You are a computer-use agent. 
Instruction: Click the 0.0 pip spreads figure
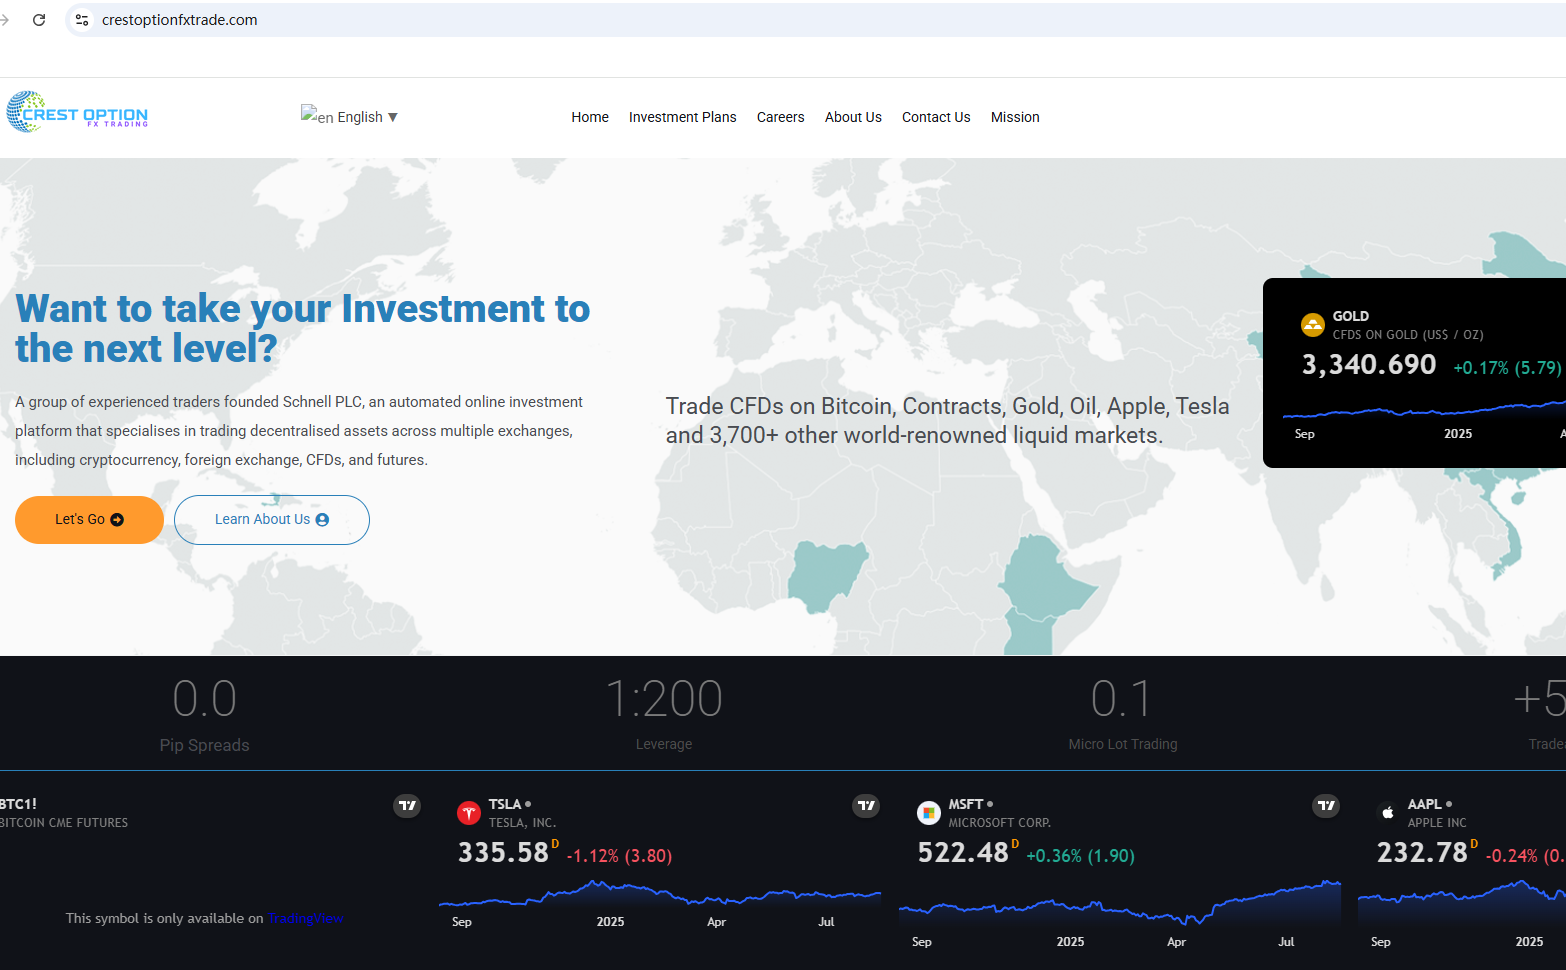pyautogui.click(x=204, y=699)
